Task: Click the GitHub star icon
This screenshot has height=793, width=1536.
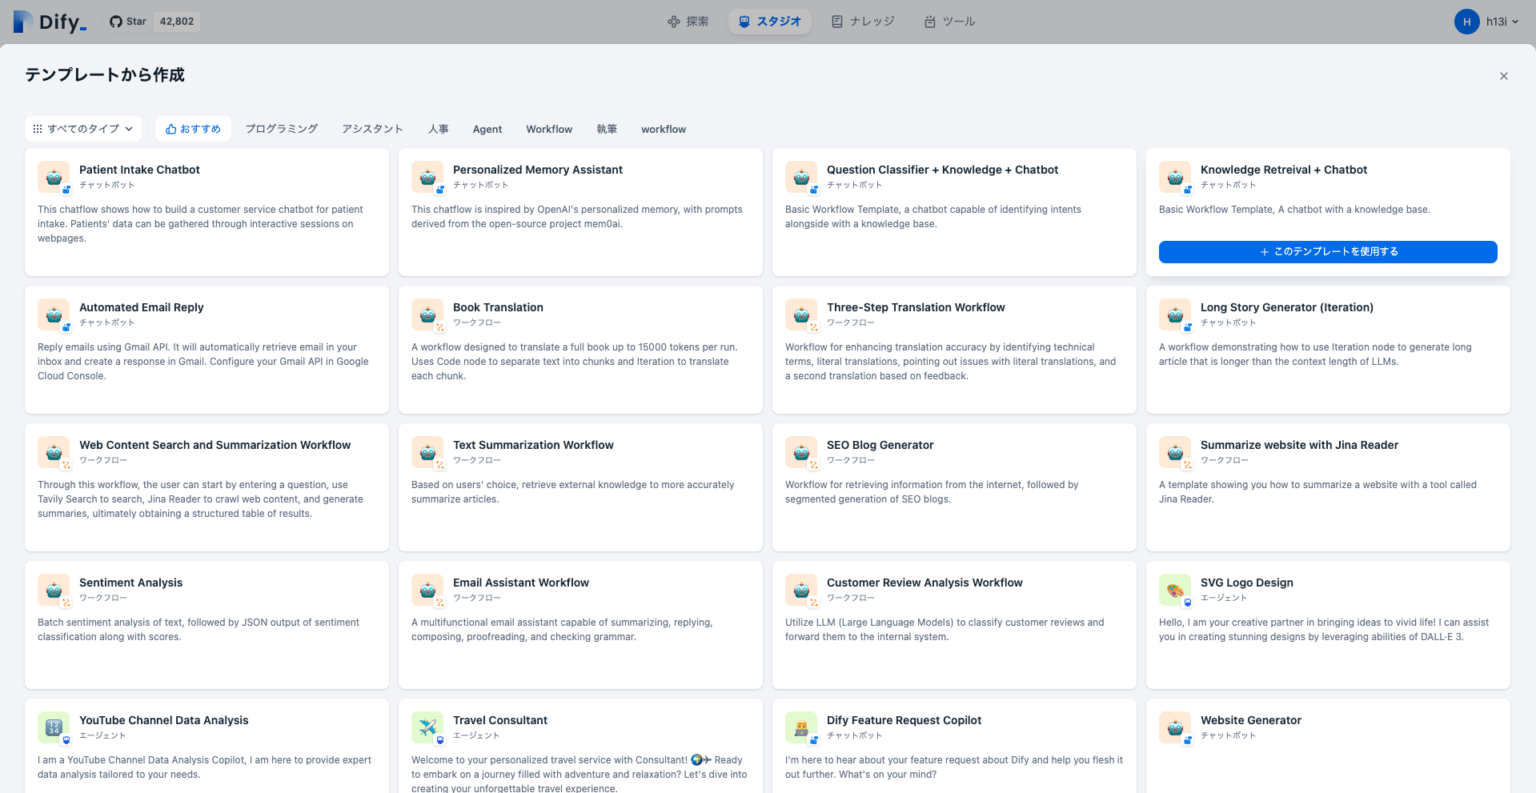Action: [118, 20]
